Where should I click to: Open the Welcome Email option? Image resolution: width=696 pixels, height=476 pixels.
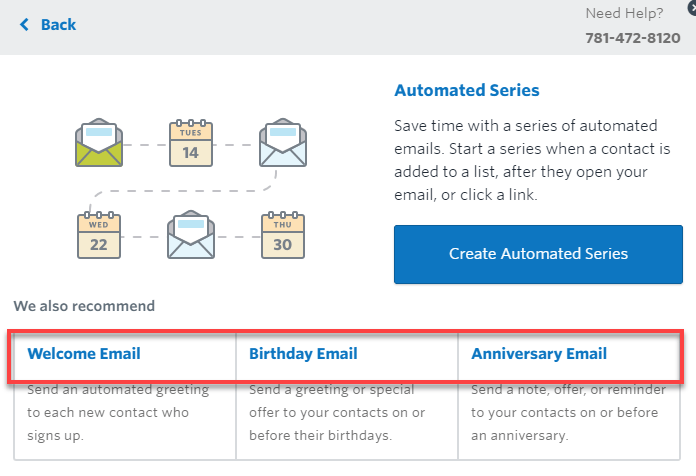point(84,354)
